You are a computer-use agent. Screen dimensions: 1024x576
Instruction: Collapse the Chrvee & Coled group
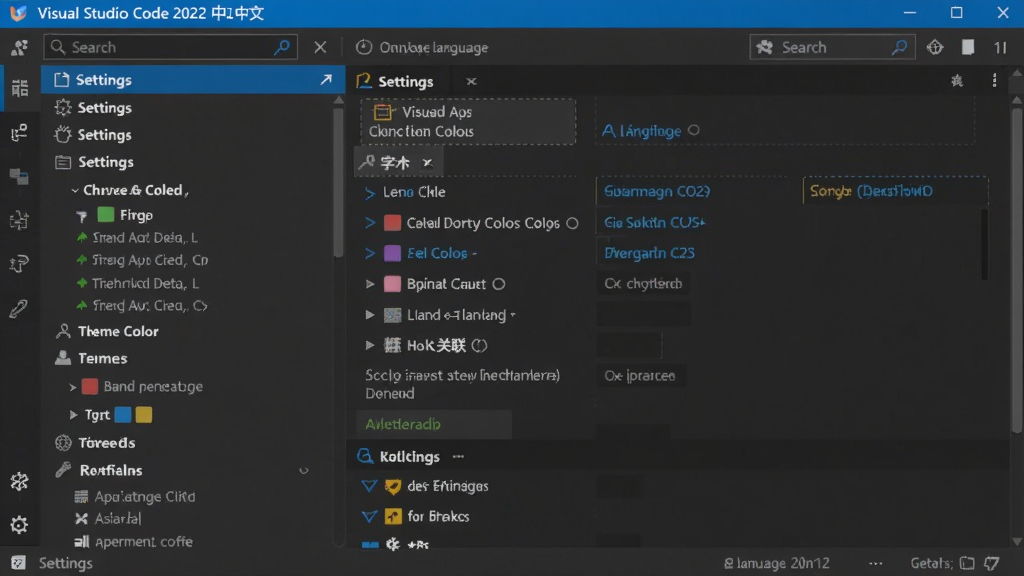[x=75, y=190]
